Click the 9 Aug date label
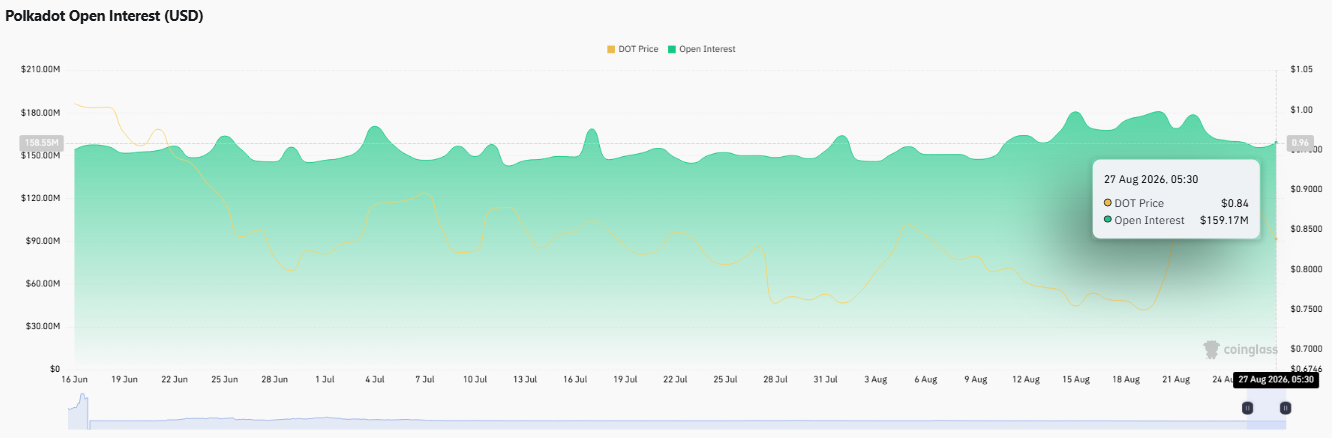 point(975,380)
